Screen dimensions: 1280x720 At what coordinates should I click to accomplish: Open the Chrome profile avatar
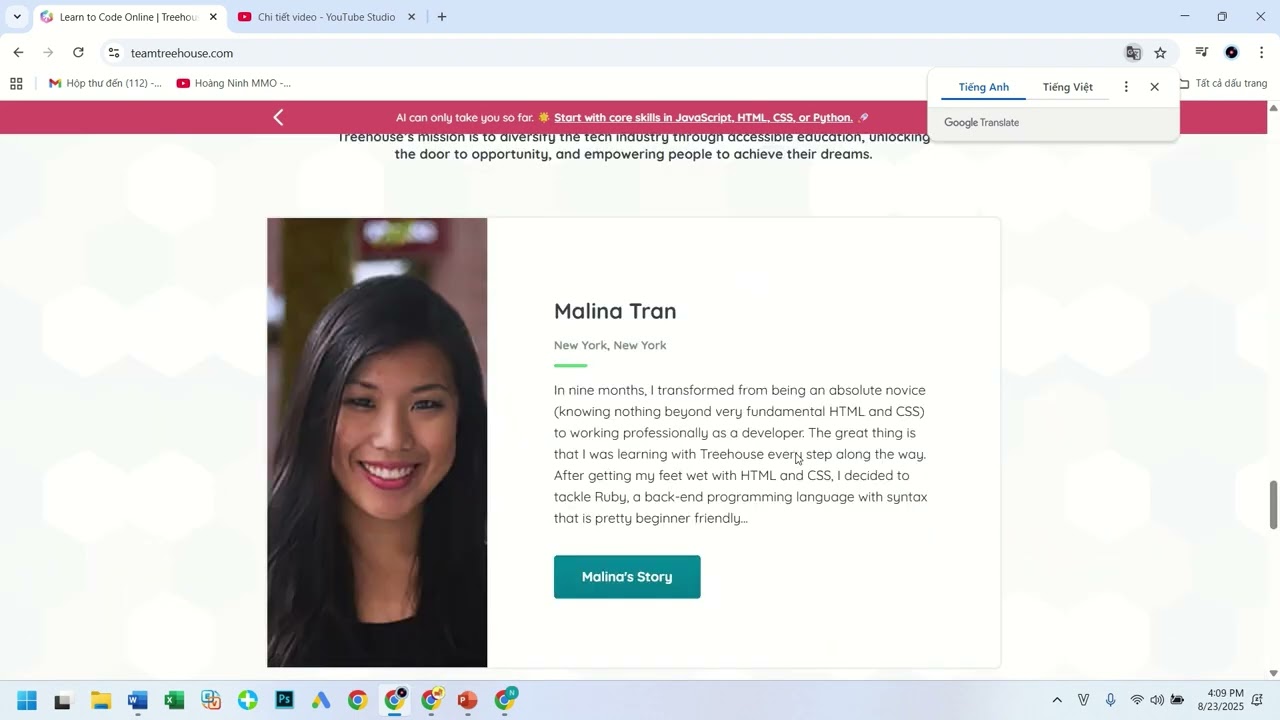click(x=1231, y=53)
